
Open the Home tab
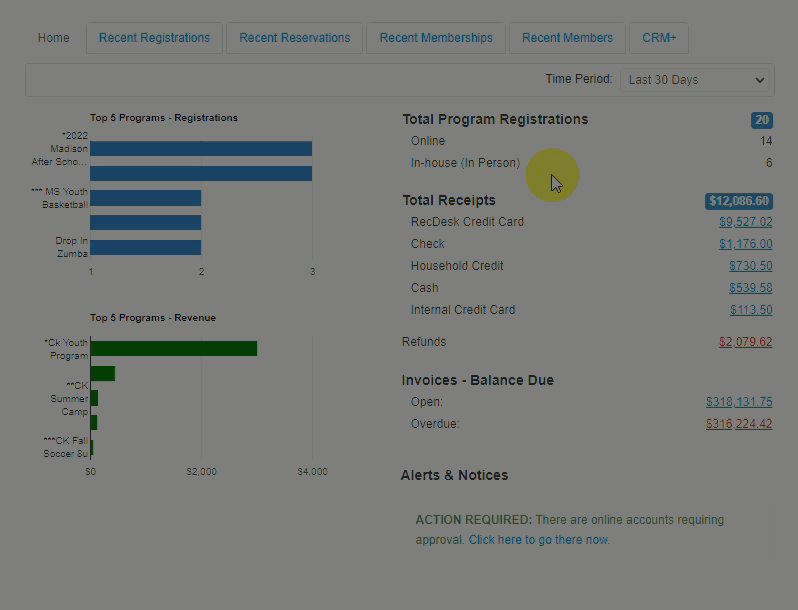point(54,38)
